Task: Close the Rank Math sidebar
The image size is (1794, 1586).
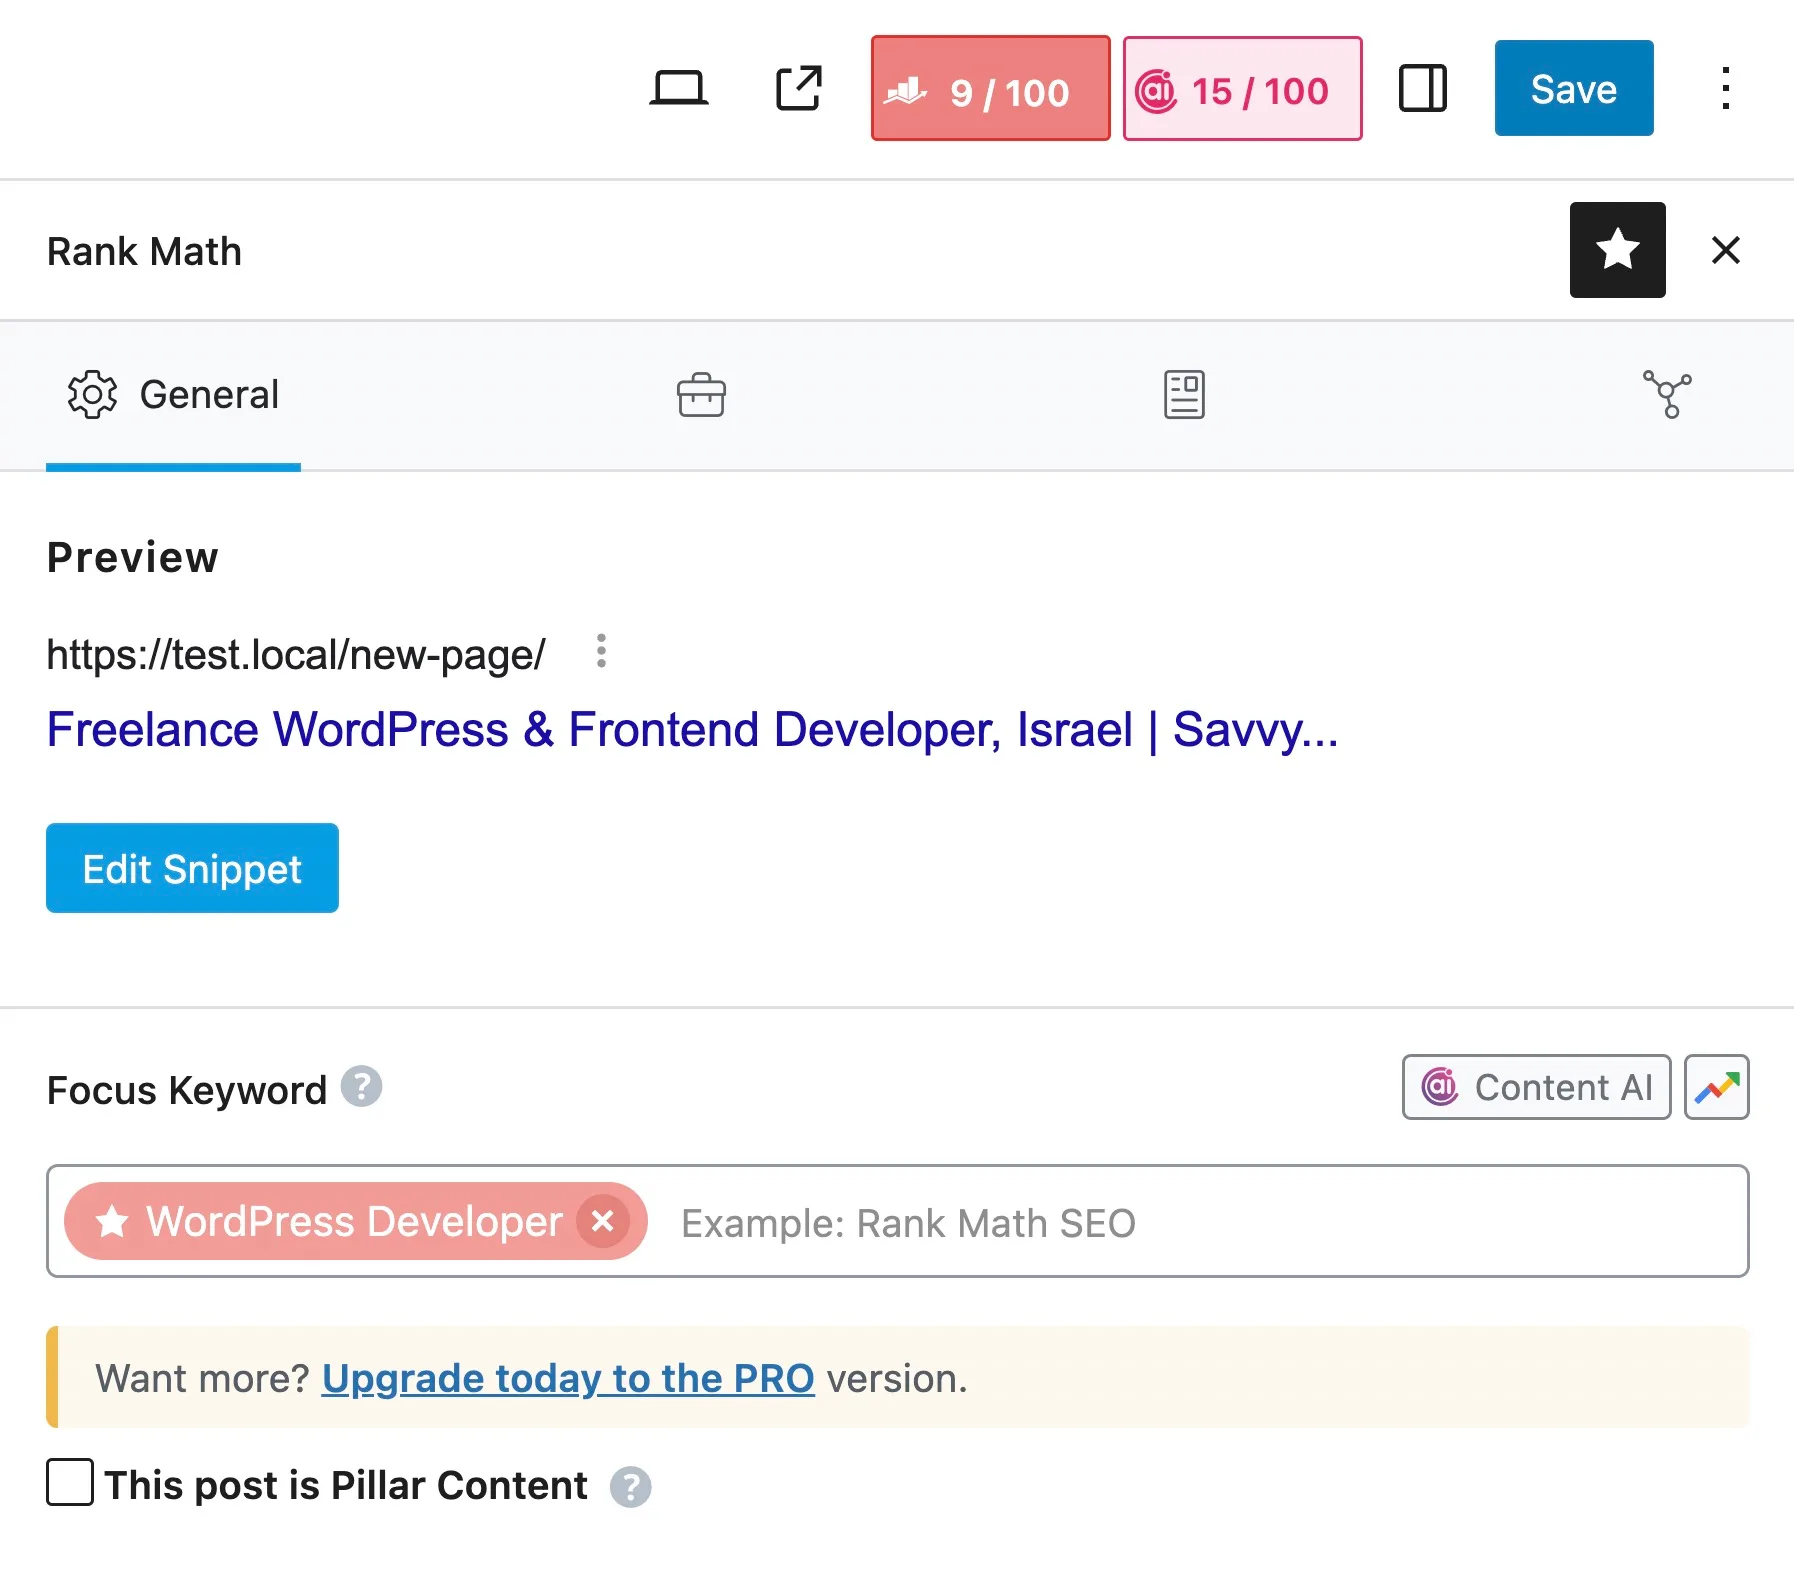Action: tap(1726, 250)
